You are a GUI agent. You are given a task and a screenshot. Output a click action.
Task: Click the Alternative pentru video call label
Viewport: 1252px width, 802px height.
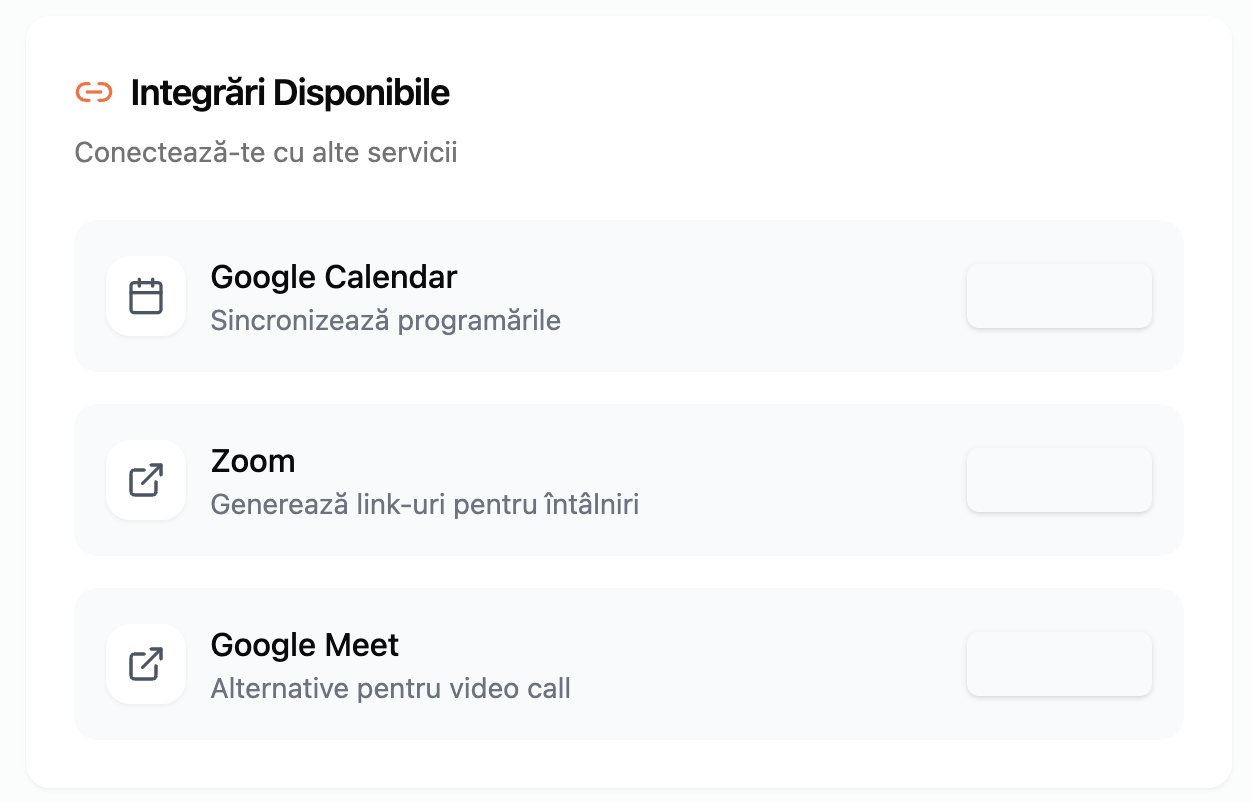tap(390, 688)
